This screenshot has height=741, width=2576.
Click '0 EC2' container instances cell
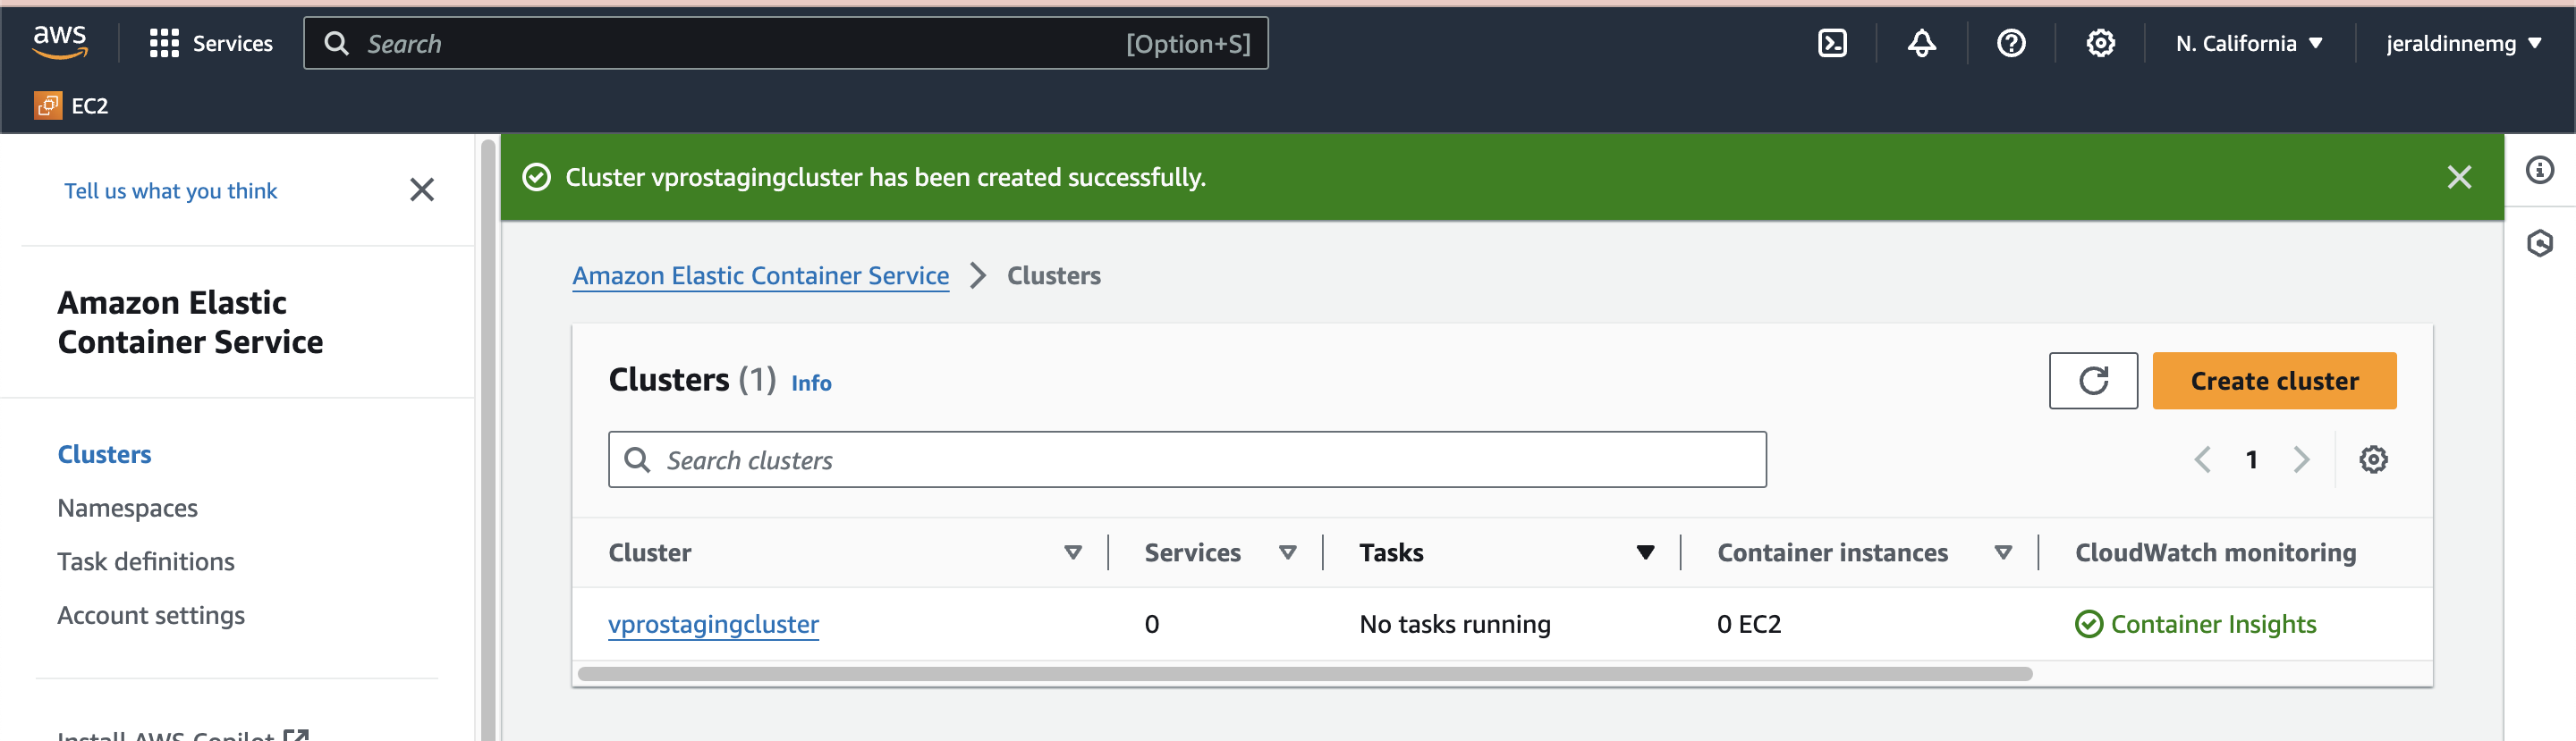click(1749, 624)
